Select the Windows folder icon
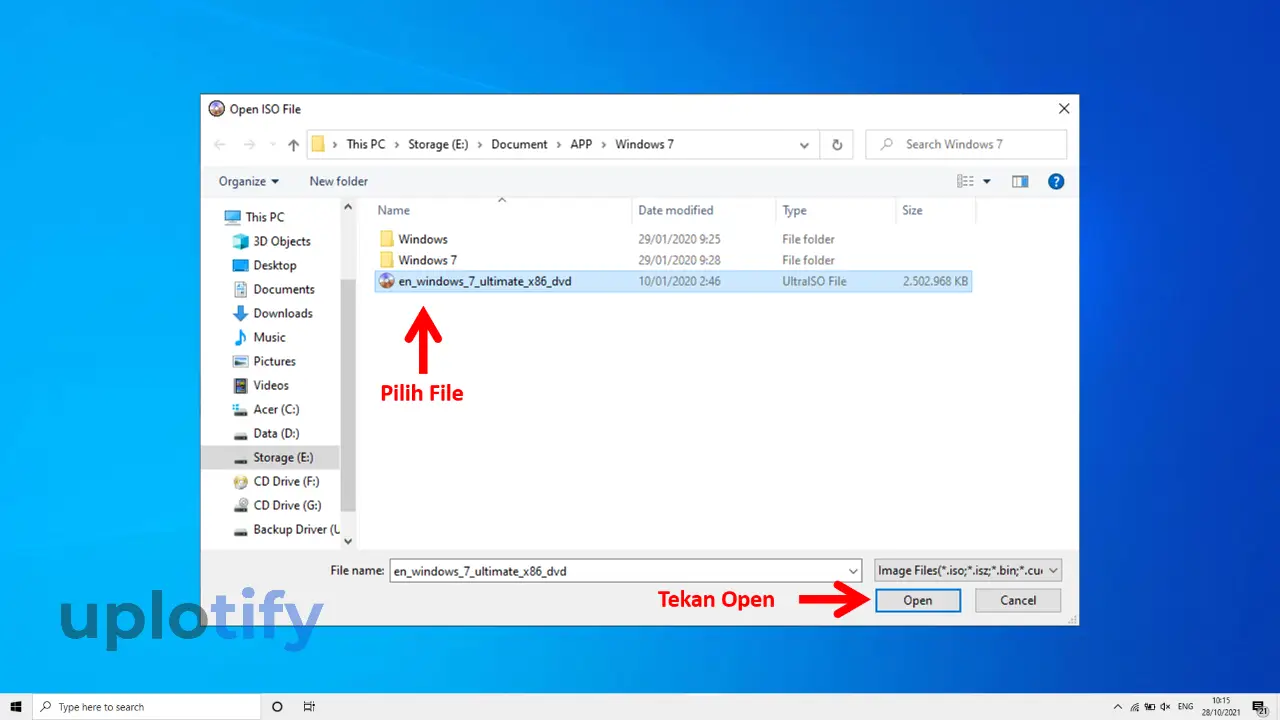Screen dimensions: 1280x720 point(387,239)
